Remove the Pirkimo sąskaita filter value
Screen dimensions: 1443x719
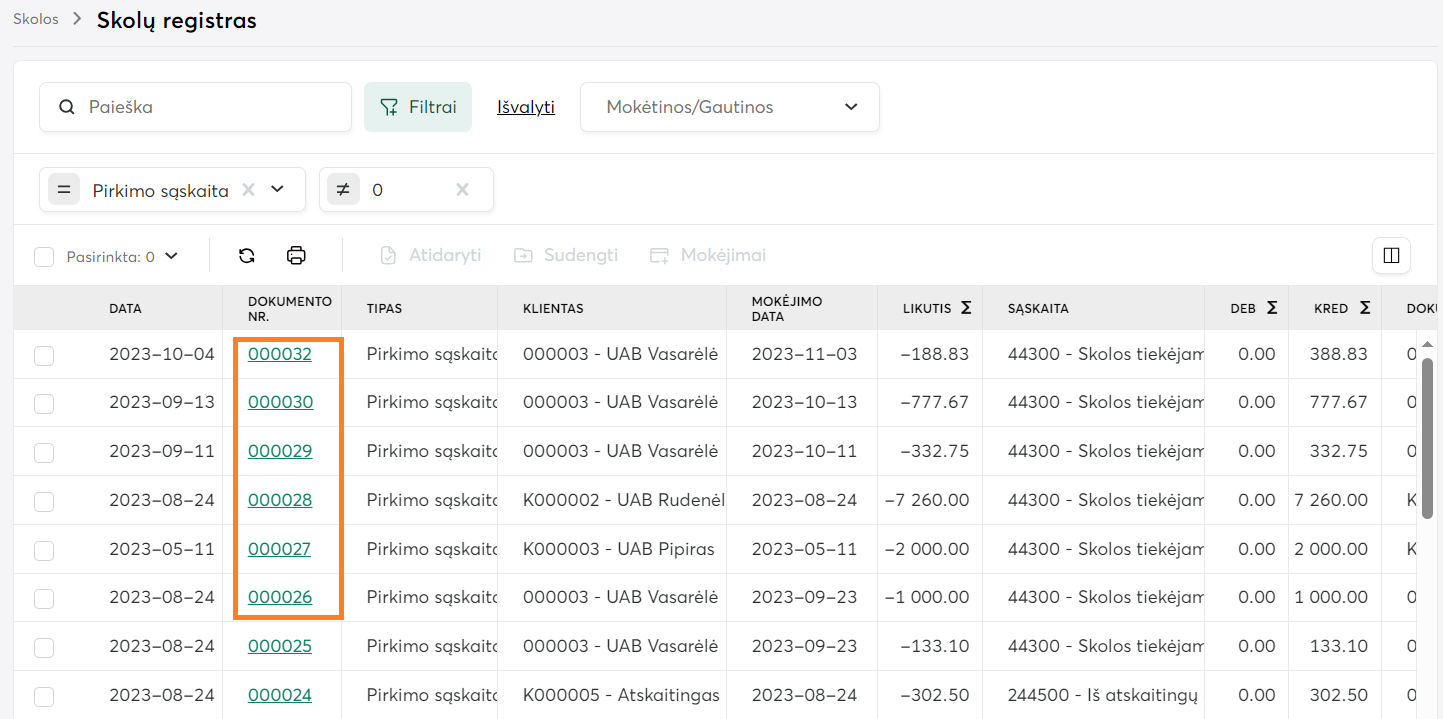point(249,190)
